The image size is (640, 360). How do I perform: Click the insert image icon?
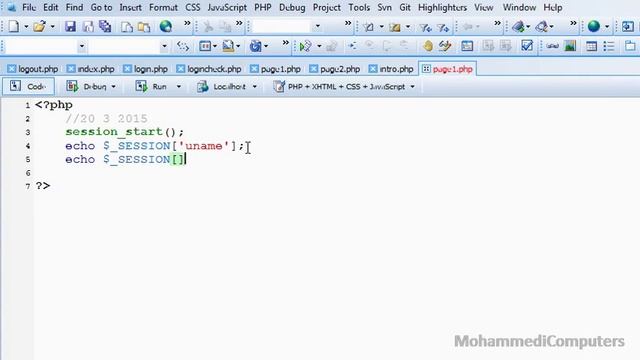570,46
